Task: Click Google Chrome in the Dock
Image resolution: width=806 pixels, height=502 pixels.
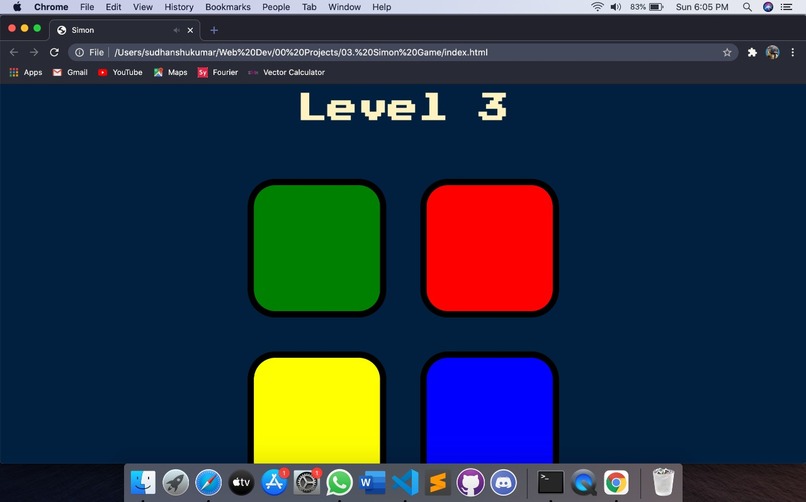Action: tap(616, 482)
